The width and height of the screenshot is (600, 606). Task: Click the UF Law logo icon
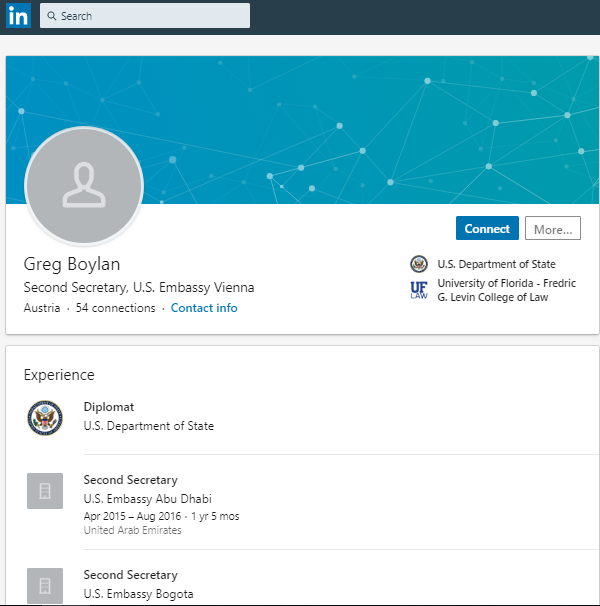point(418,290)
